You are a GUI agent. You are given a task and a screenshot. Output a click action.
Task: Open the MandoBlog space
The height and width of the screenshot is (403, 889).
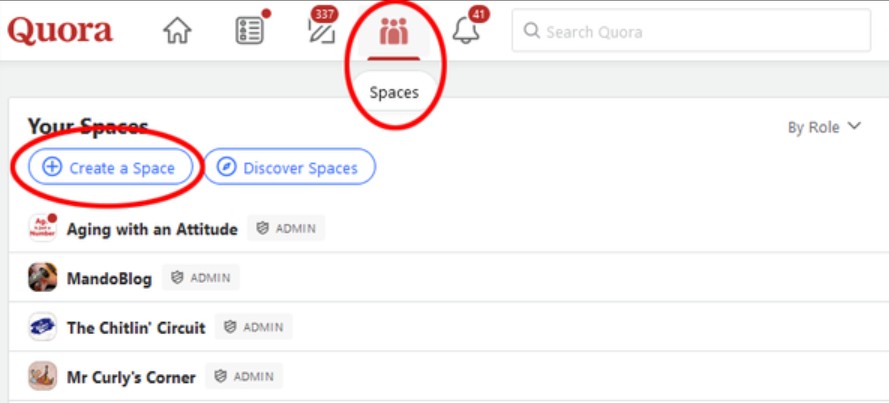click(109, 278)
